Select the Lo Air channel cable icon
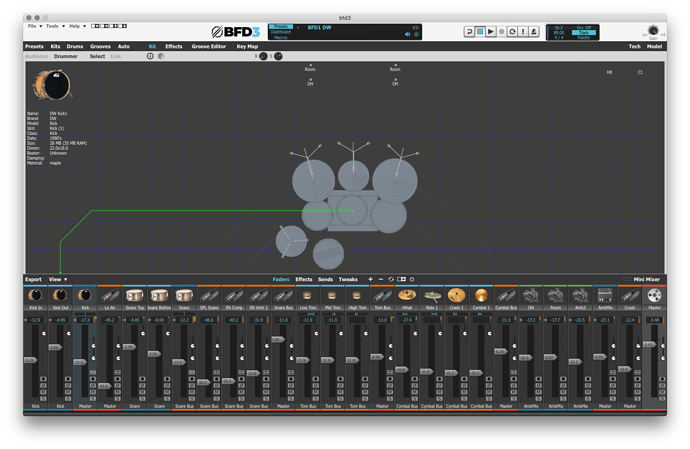The height and width of the screenshot is (449, 690). [110, 295]
